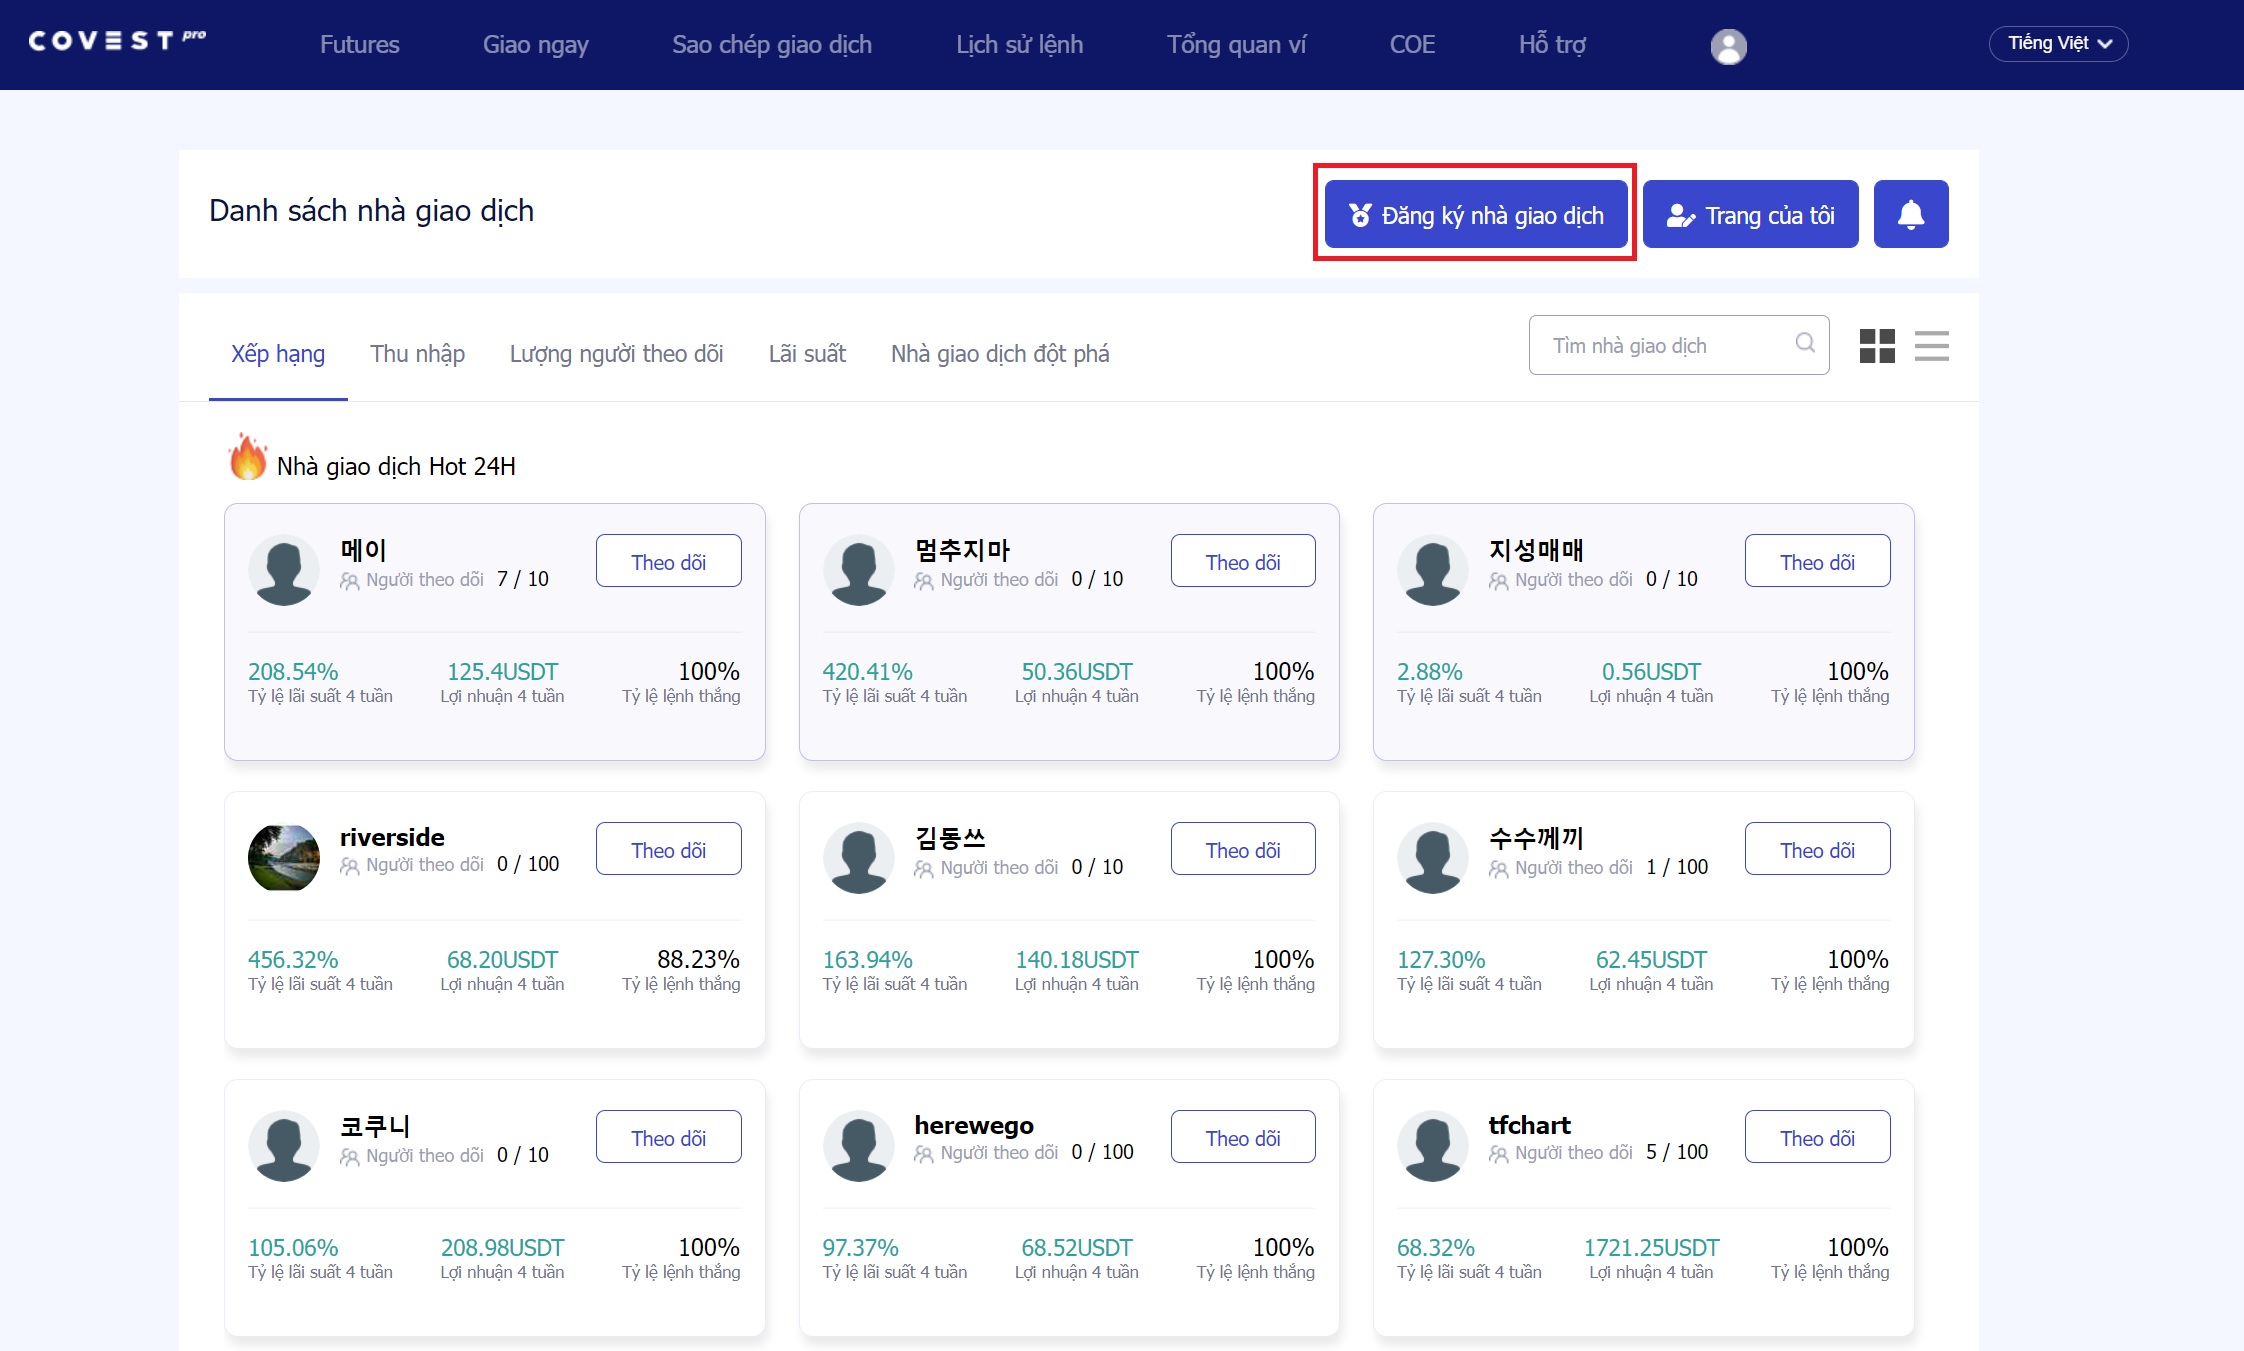Switch to Lãi suất tab

pos(807,354)
